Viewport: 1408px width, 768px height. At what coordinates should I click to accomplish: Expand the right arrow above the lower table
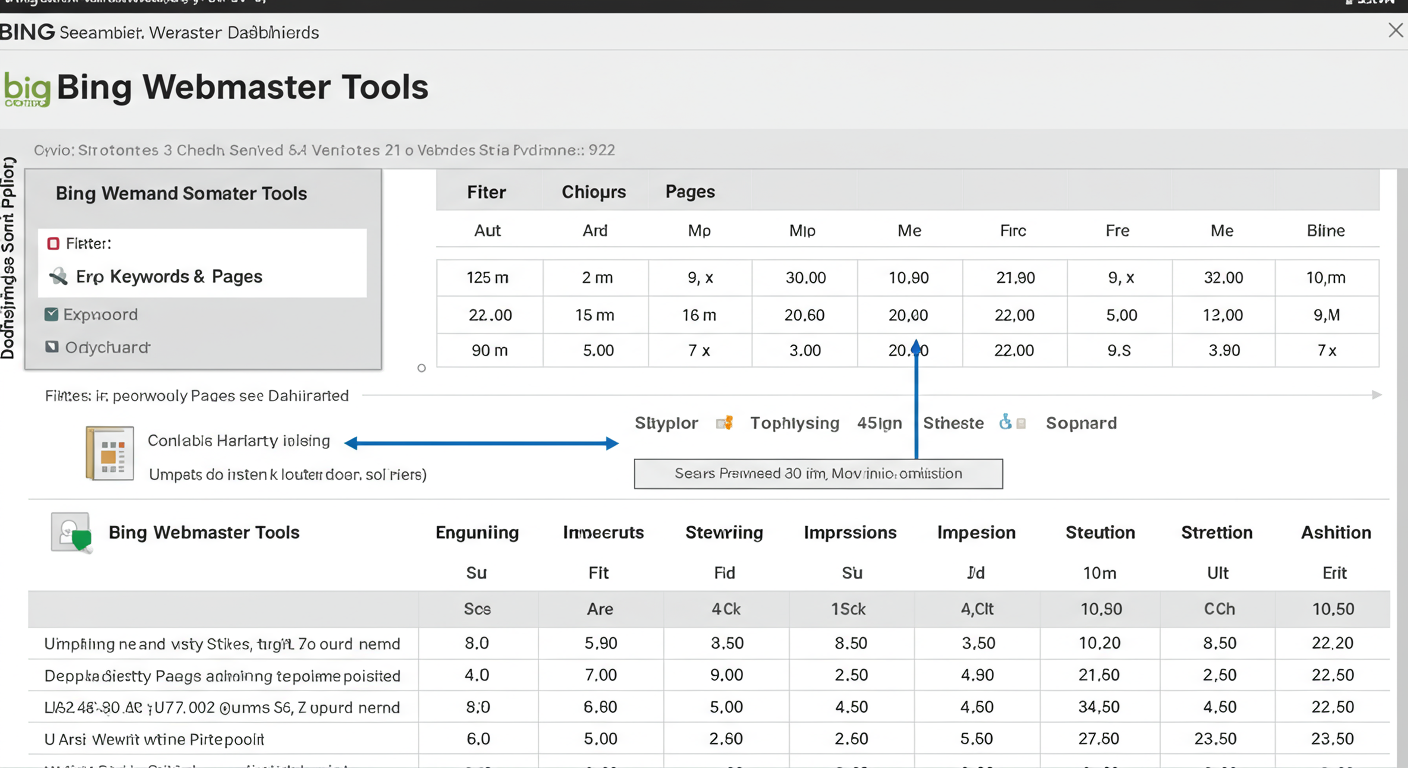tap(1378, 394)
